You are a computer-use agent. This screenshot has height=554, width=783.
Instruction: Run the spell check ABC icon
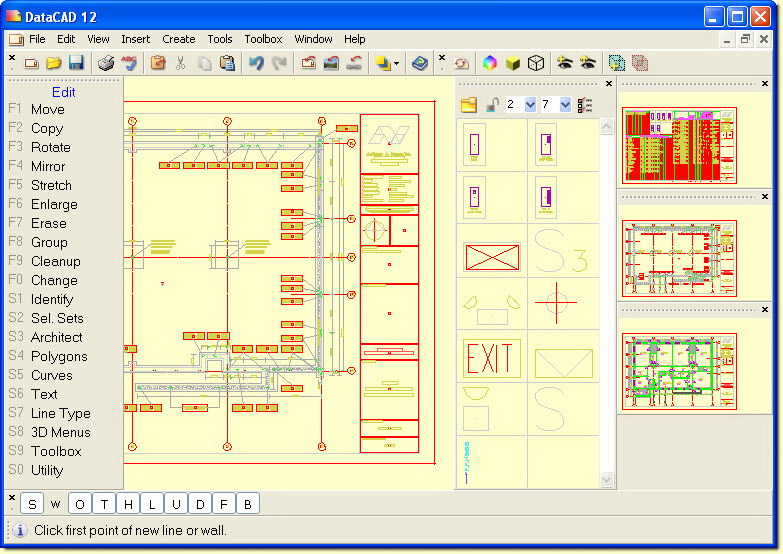click(x=129, y=63)
